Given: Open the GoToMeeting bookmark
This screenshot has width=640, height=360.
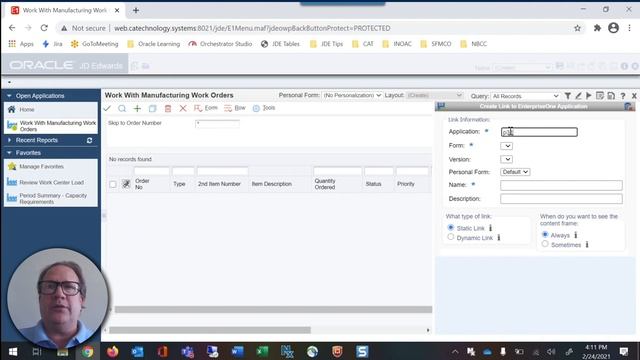Looking at the screenshot, I should click(95, 44).
